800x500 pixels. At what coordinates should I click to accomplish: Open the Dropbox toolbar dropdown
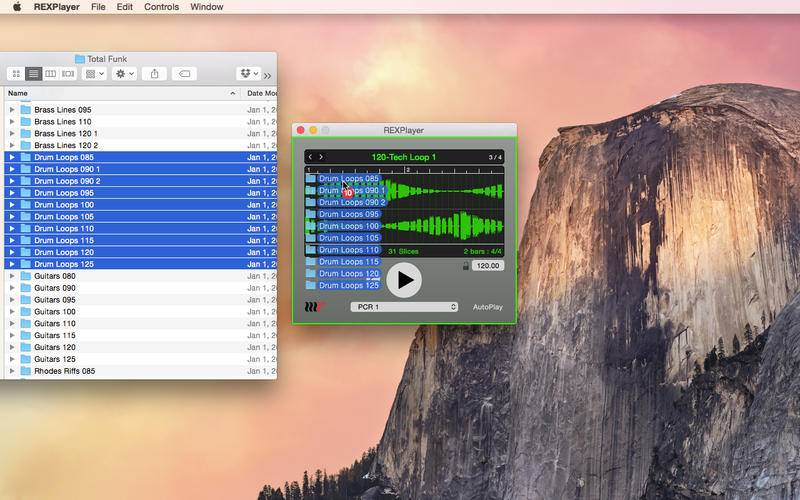(x=248, y=74)
